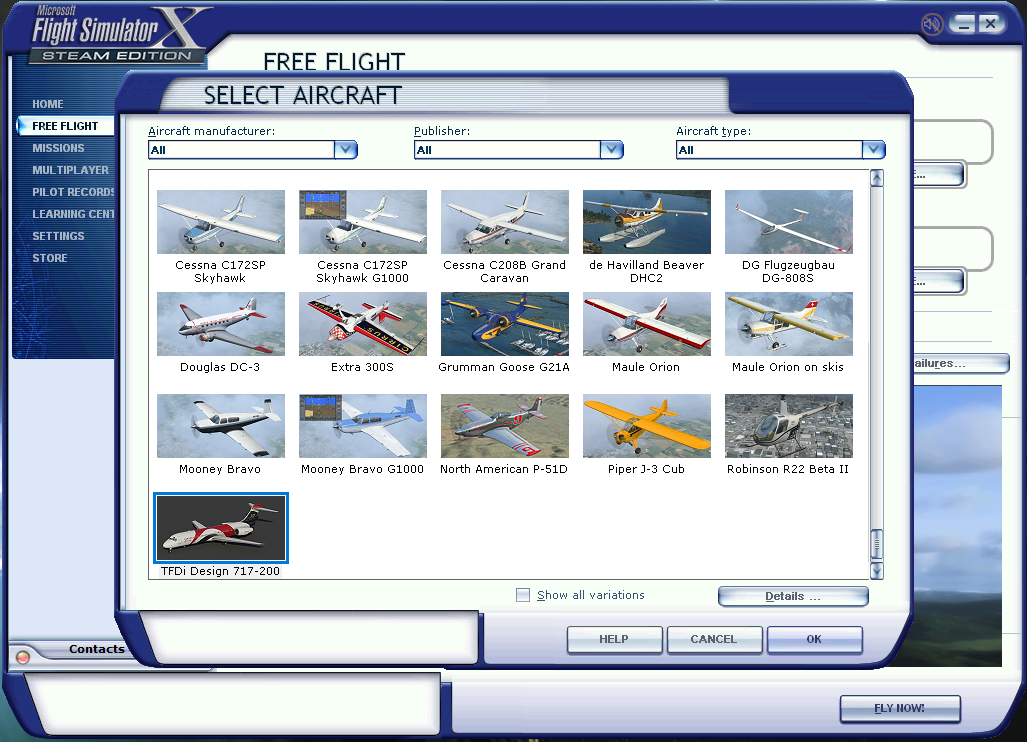Confirm selection with OK button
Viewport: 1027px width, 742px height.
[815, 639]
